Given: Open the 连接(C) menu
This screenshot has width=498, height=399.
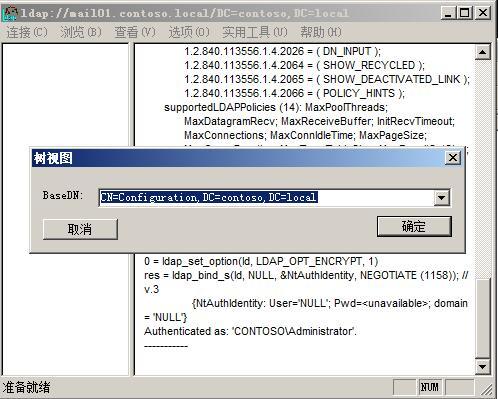Looking at the screenshot, I should point(27,32).
